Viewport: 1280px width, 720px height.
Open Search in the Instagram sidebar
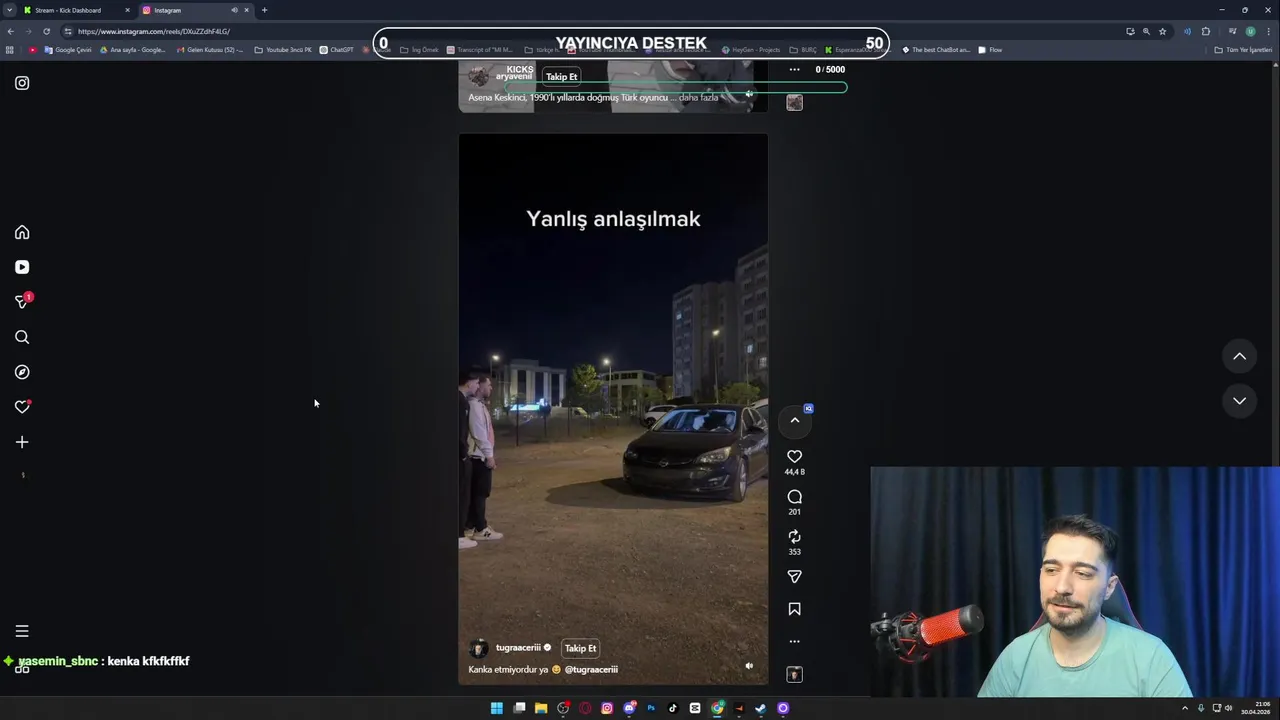pyautogui.click(x=22, y=337)
